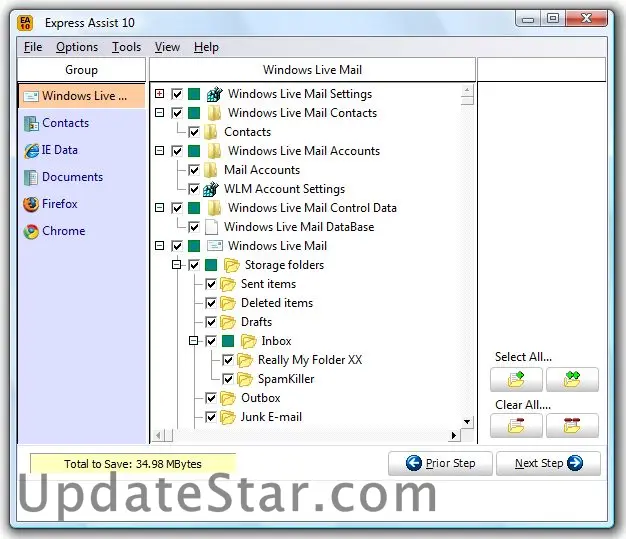626x539 pixels.
Task: Uncheck the Junk E-mail checkbox
Action: click(x=211, y=417)
